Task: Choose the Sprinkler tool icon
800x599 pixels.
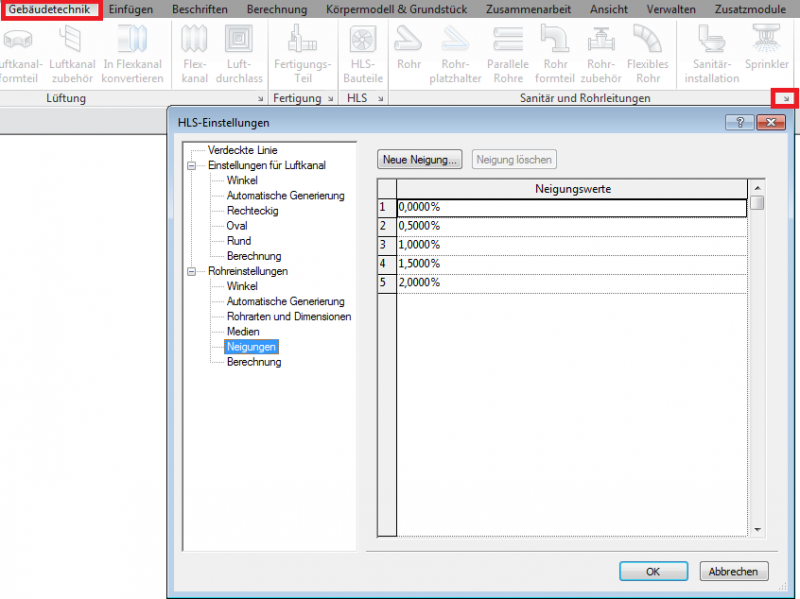Action: pos(767,40)
